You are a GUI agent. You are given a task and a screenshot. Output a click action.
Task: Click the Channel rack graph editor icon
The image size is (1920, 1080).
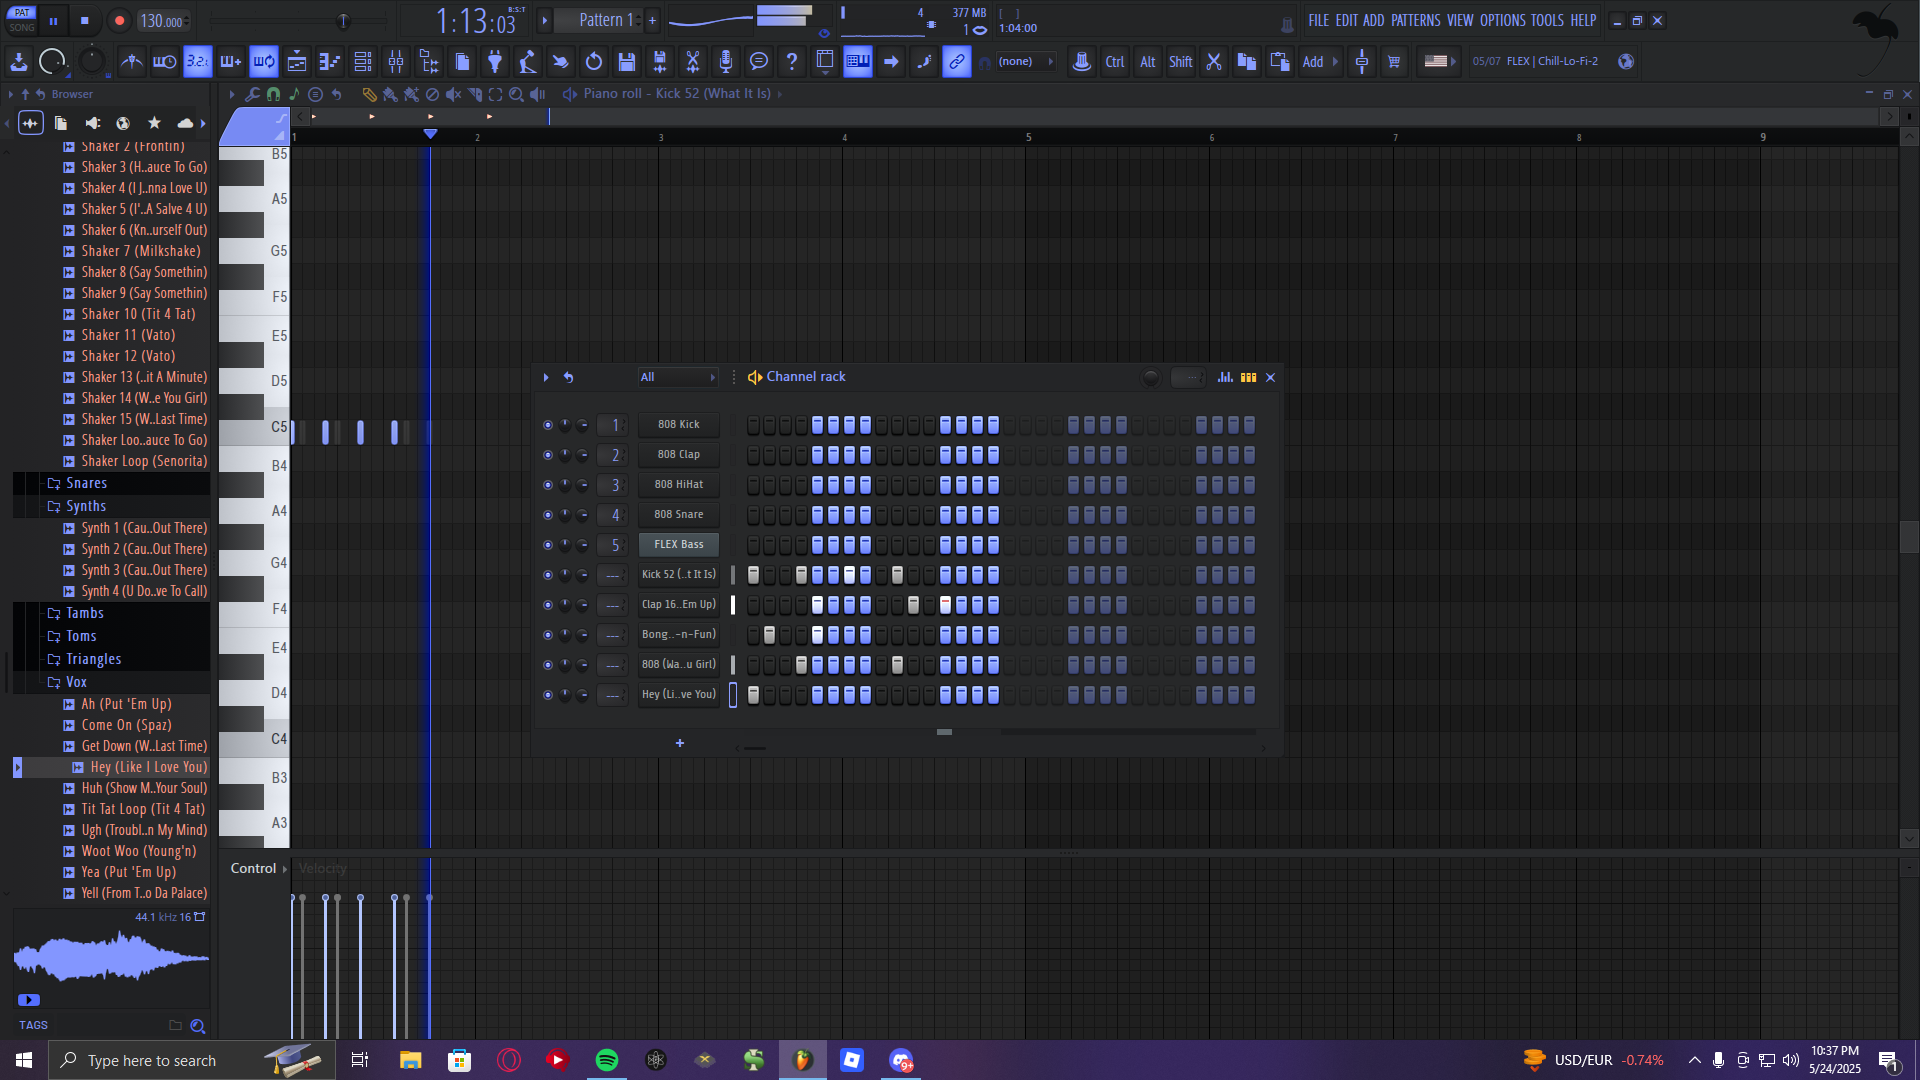click(x=1225, y=377)
